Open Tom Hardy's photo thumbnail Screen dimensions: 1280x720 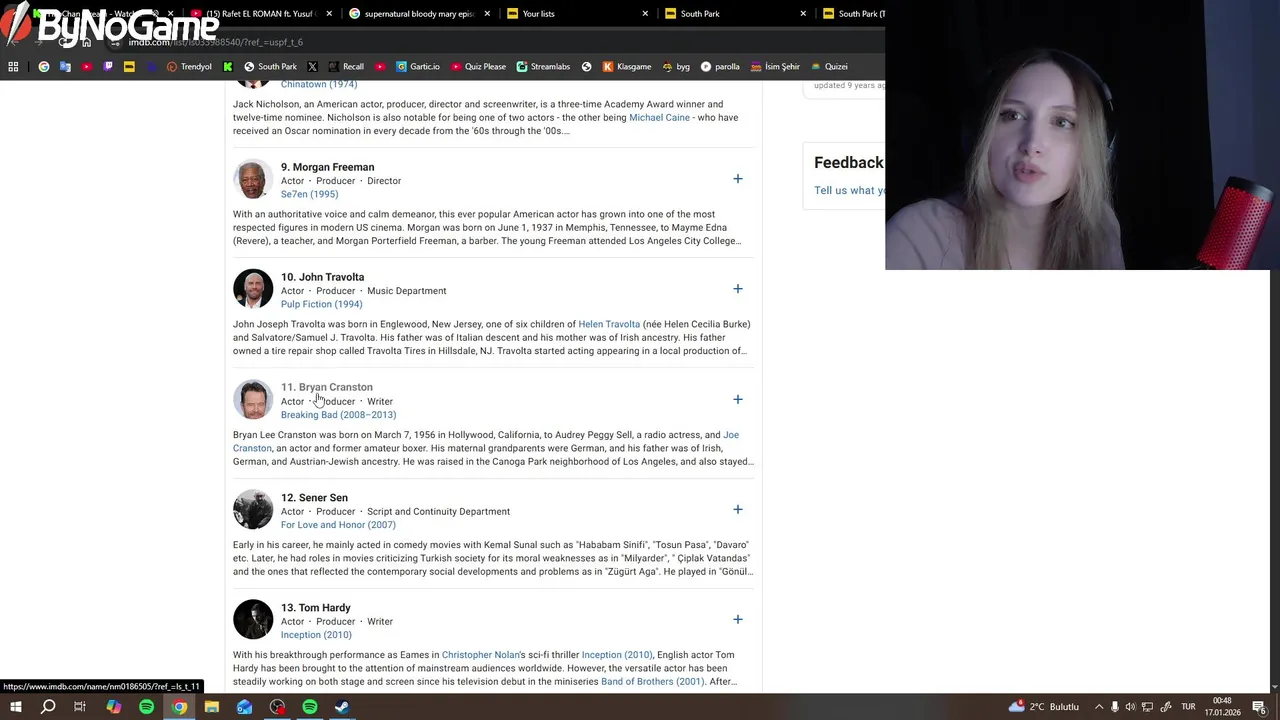253,619
